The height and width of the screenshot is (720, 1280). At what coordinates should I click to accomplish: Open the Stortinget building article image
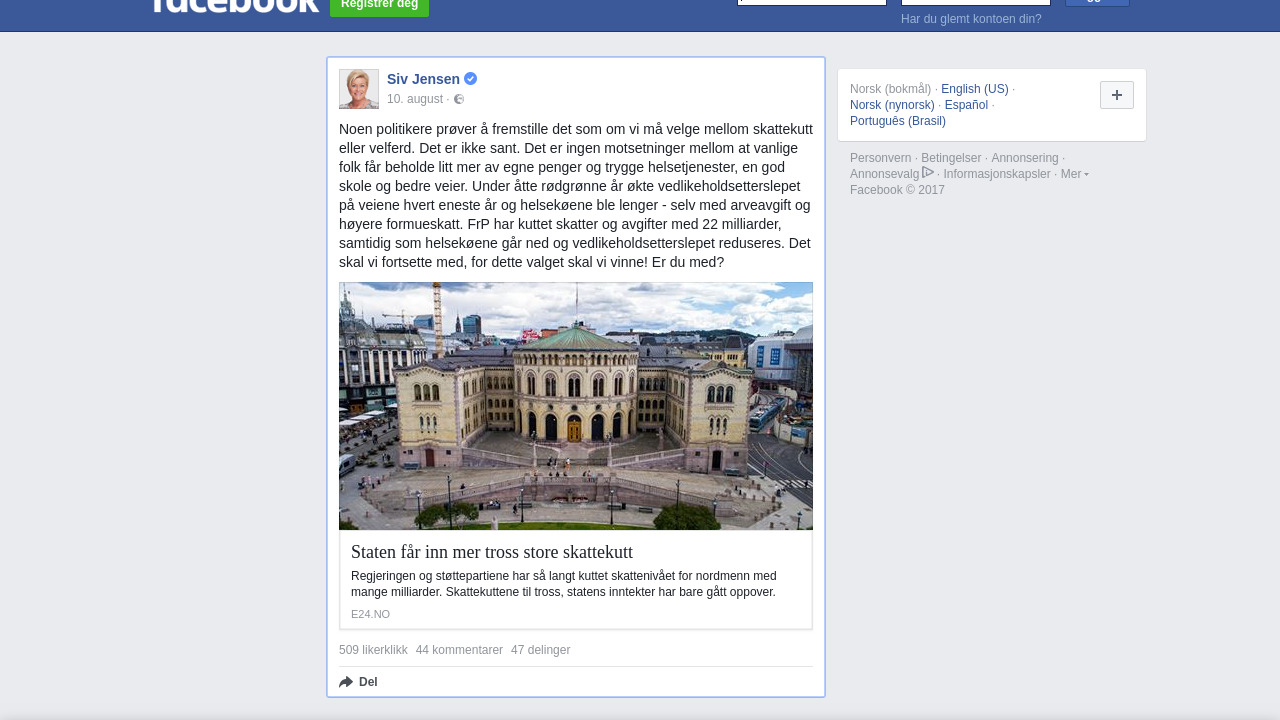pyautogui.click(x=576, y=406)
